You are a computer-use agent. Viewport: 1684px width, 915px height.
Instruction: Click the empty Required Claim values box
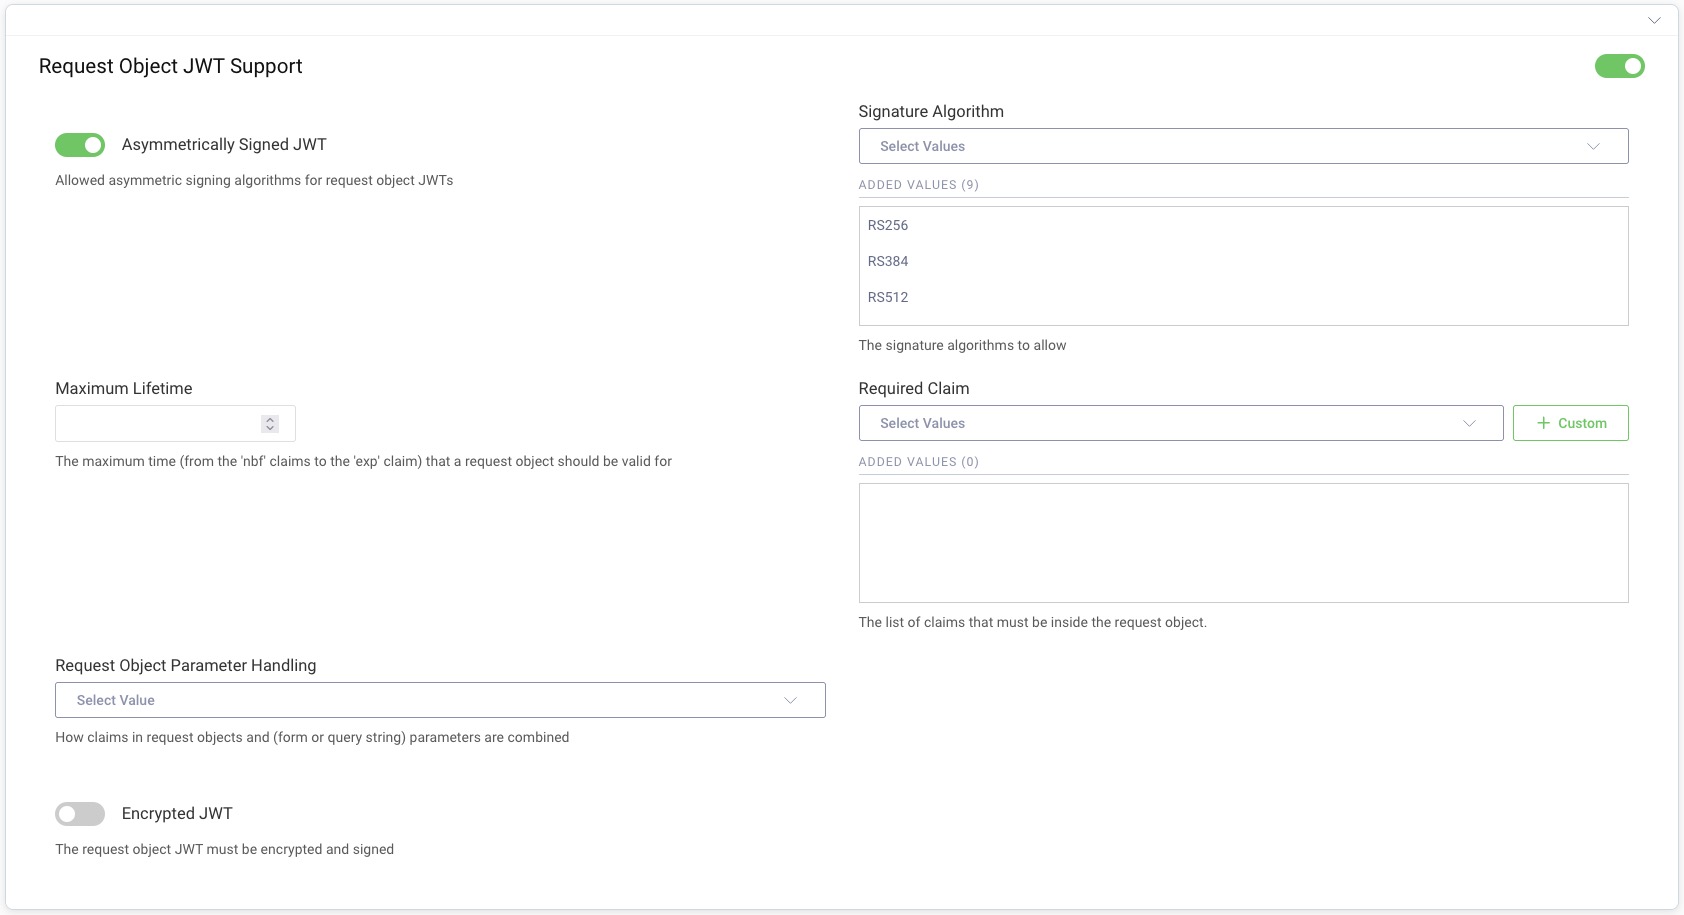click(x=1243, y=543)
